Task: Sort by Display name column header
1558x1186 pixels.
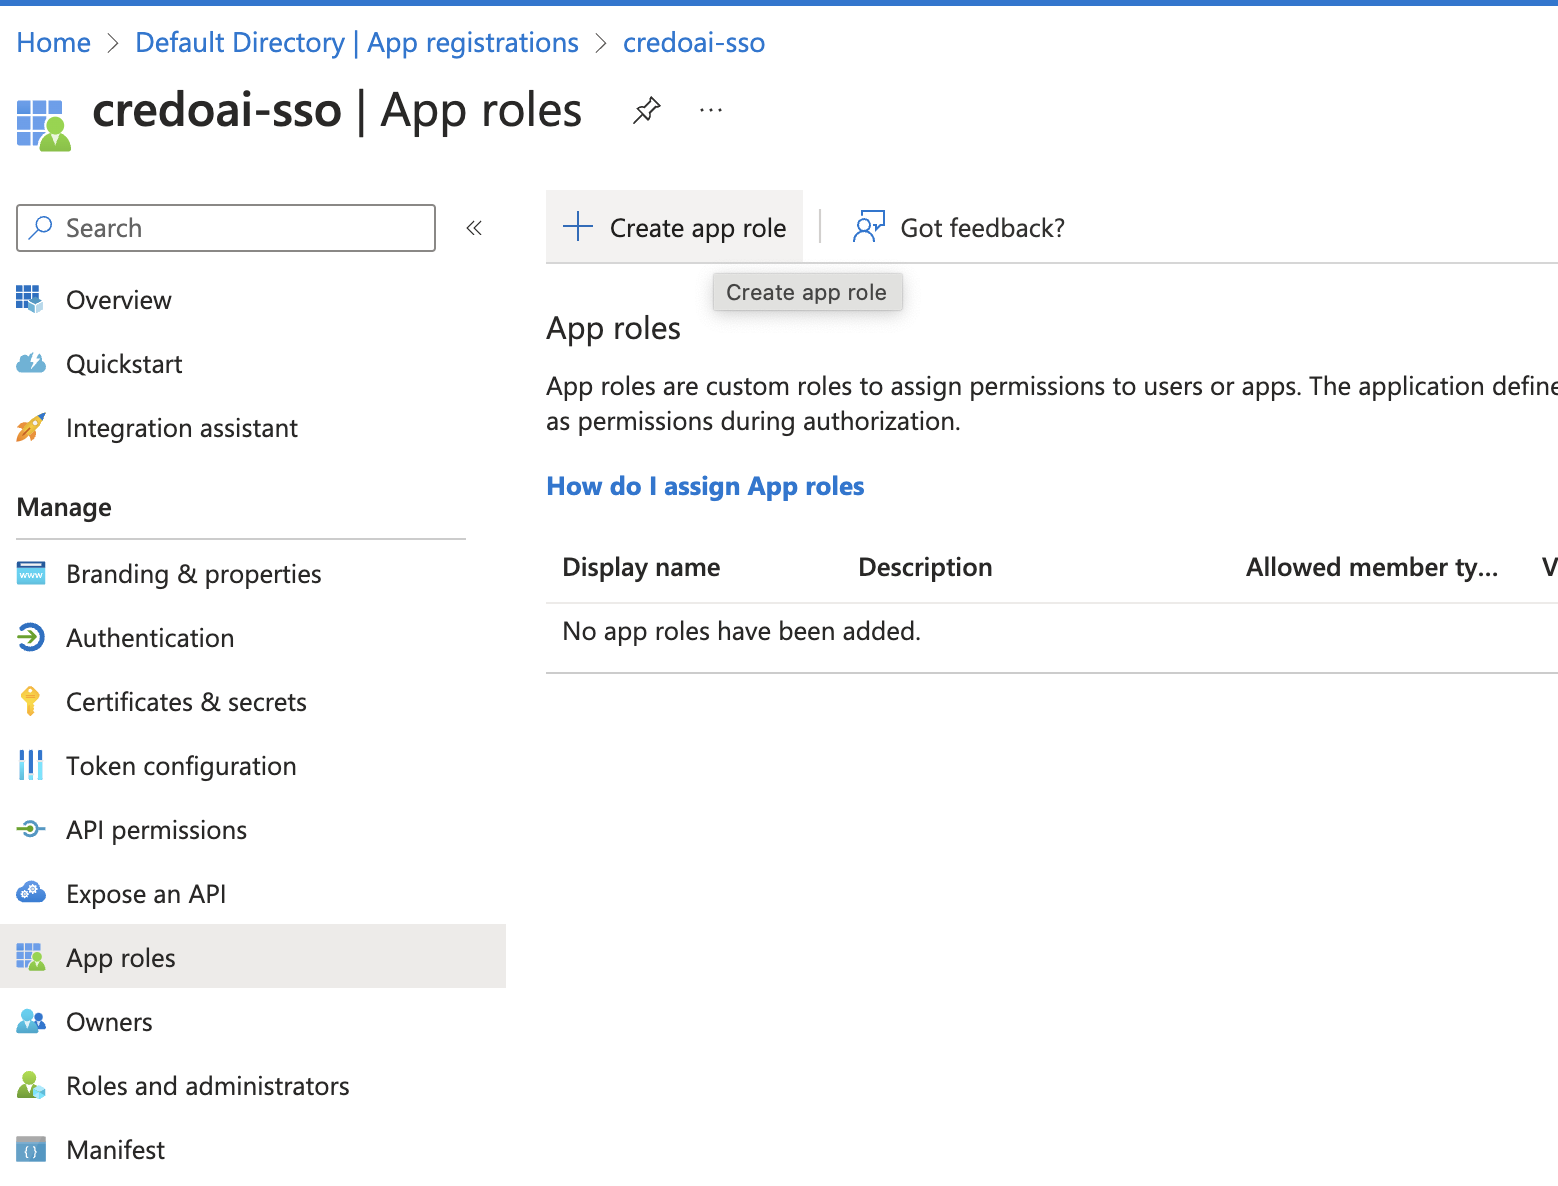Action: pos(641,567)
